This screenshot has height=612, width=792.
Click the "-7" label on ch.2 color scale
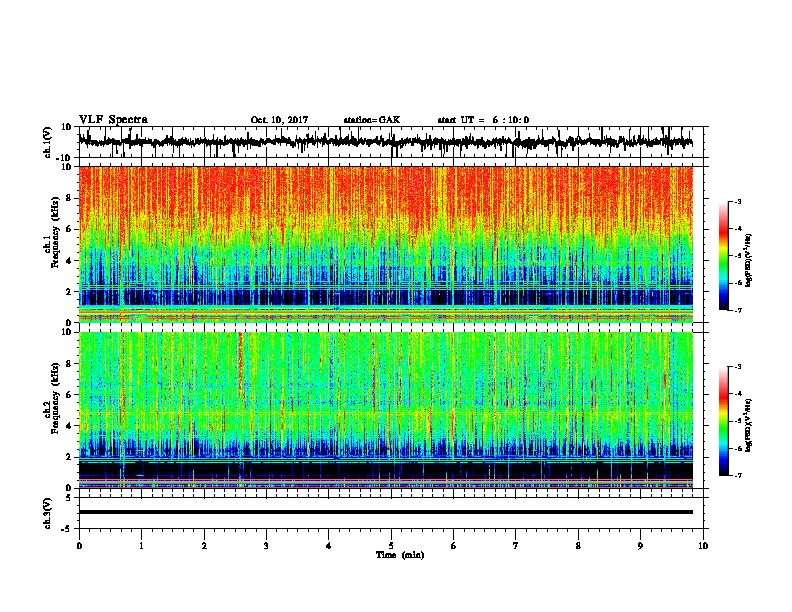click(737, 475)
